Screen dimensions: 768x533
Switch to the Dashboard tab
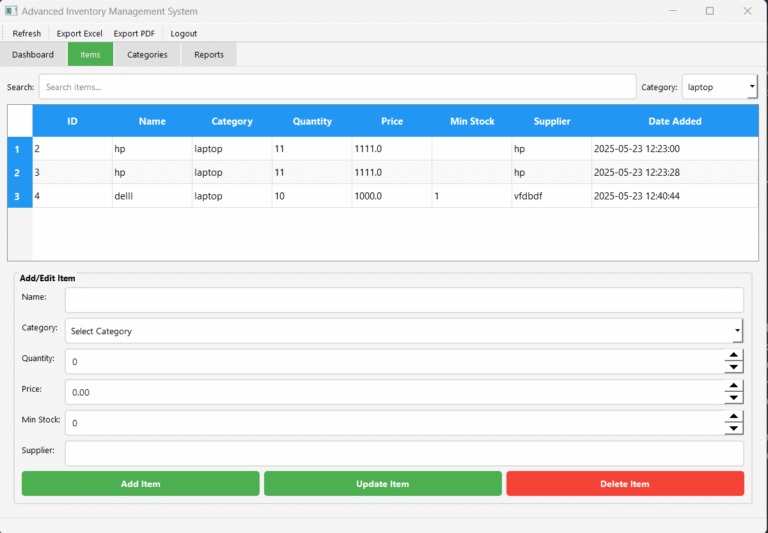pos(33,55)
